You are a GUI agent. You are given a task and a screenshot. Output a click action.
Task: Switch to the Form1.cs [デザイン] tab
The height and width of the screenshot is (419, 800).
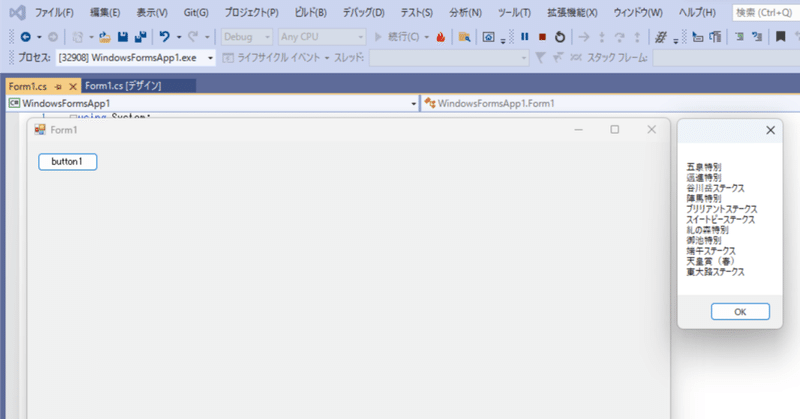pos(138,86)
